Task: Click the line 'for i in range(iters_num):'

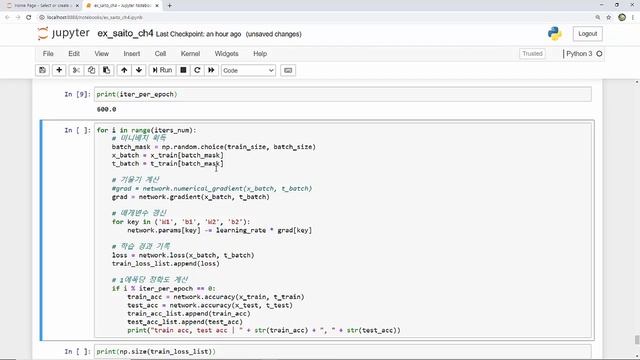Action: (146, 130)
